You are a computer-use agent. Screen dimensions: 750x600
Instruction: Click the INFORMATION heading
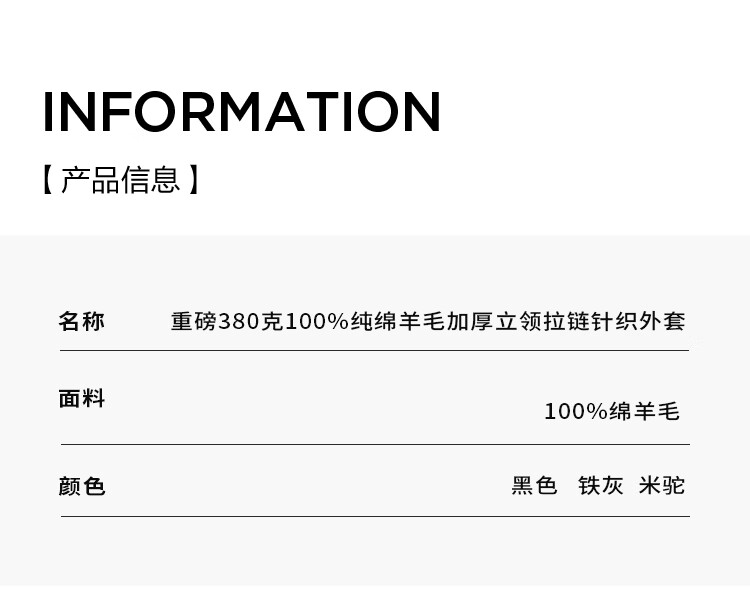coord(242,111)
